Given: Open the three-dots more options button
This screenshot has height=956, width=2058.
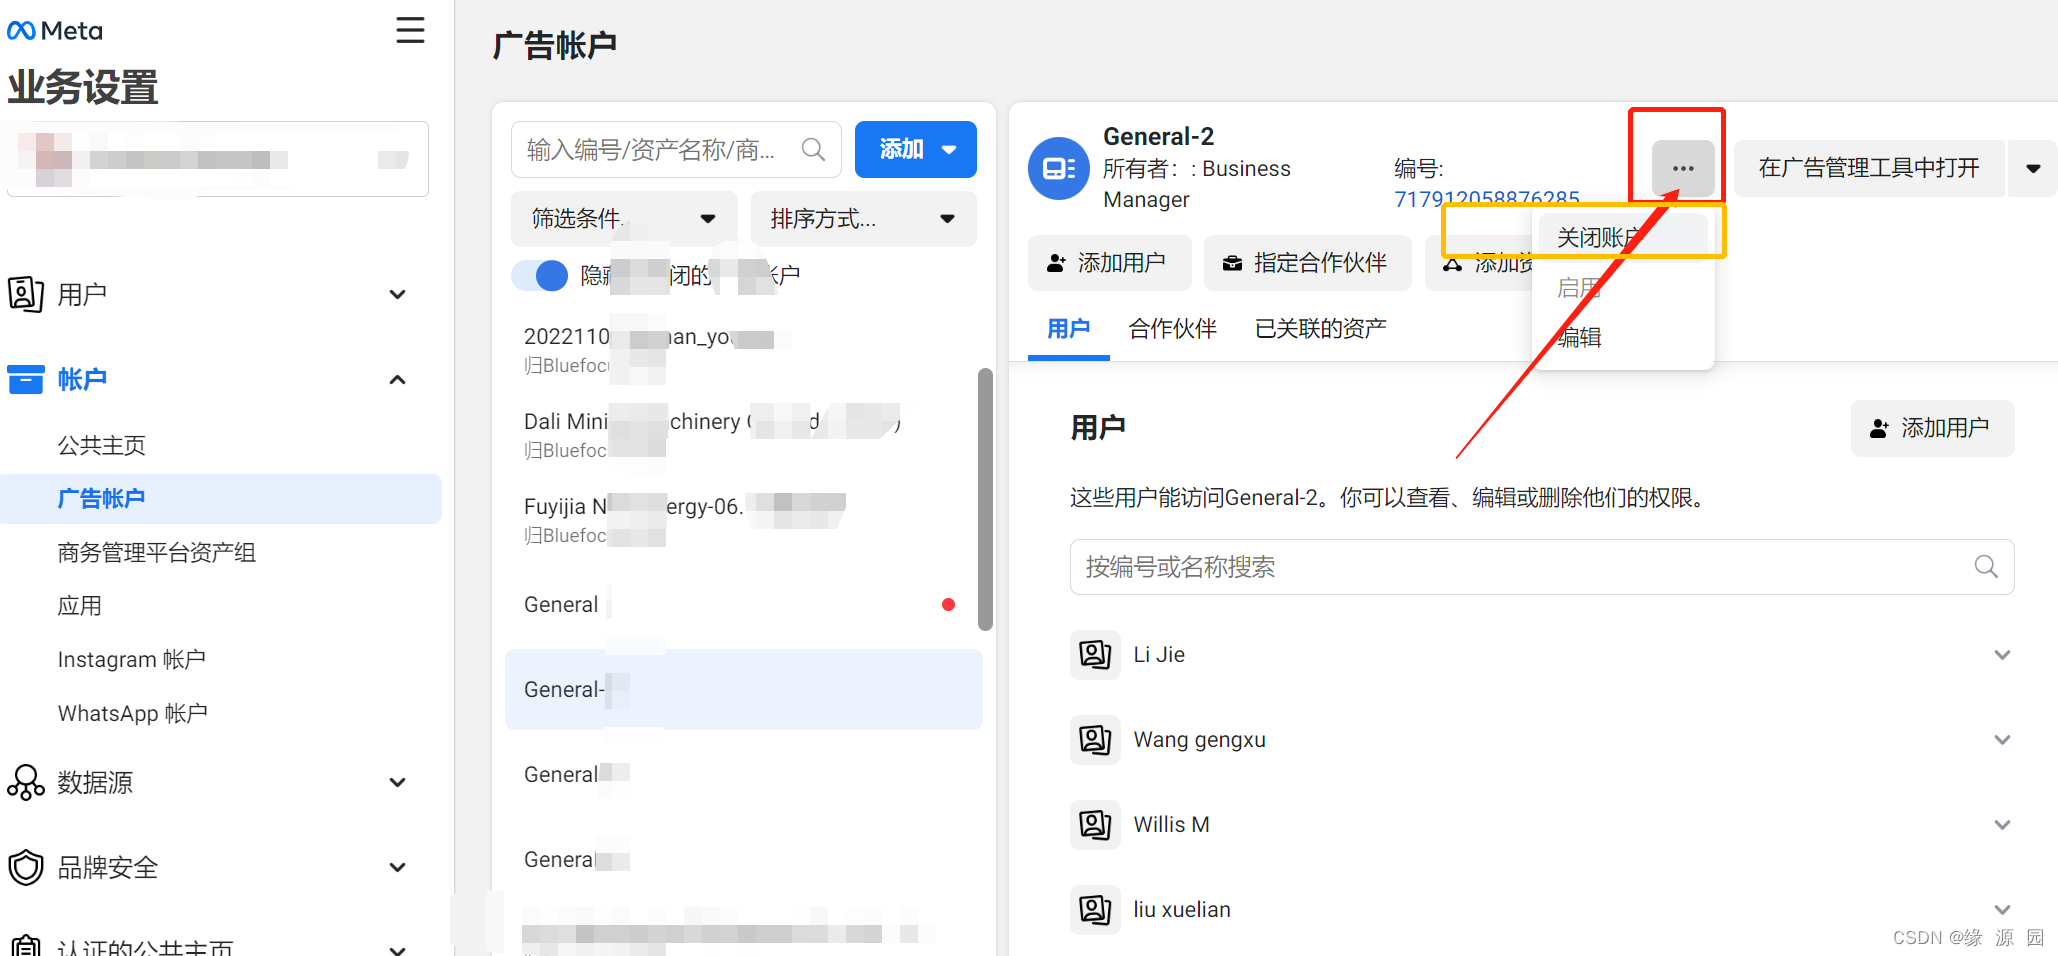Looking at the screenshot, I should (1683, 168).
